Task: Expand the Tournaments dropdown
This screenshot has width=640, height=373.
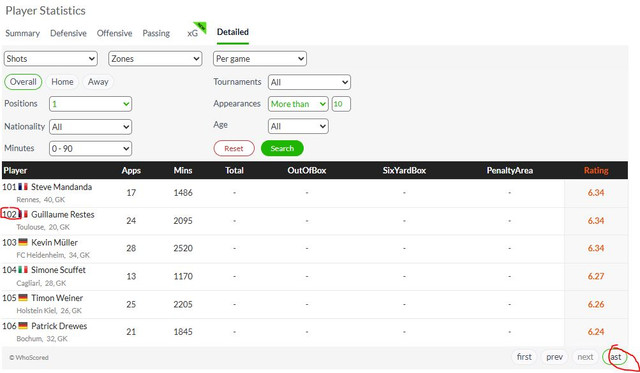Action: click(x=309, y=82)
